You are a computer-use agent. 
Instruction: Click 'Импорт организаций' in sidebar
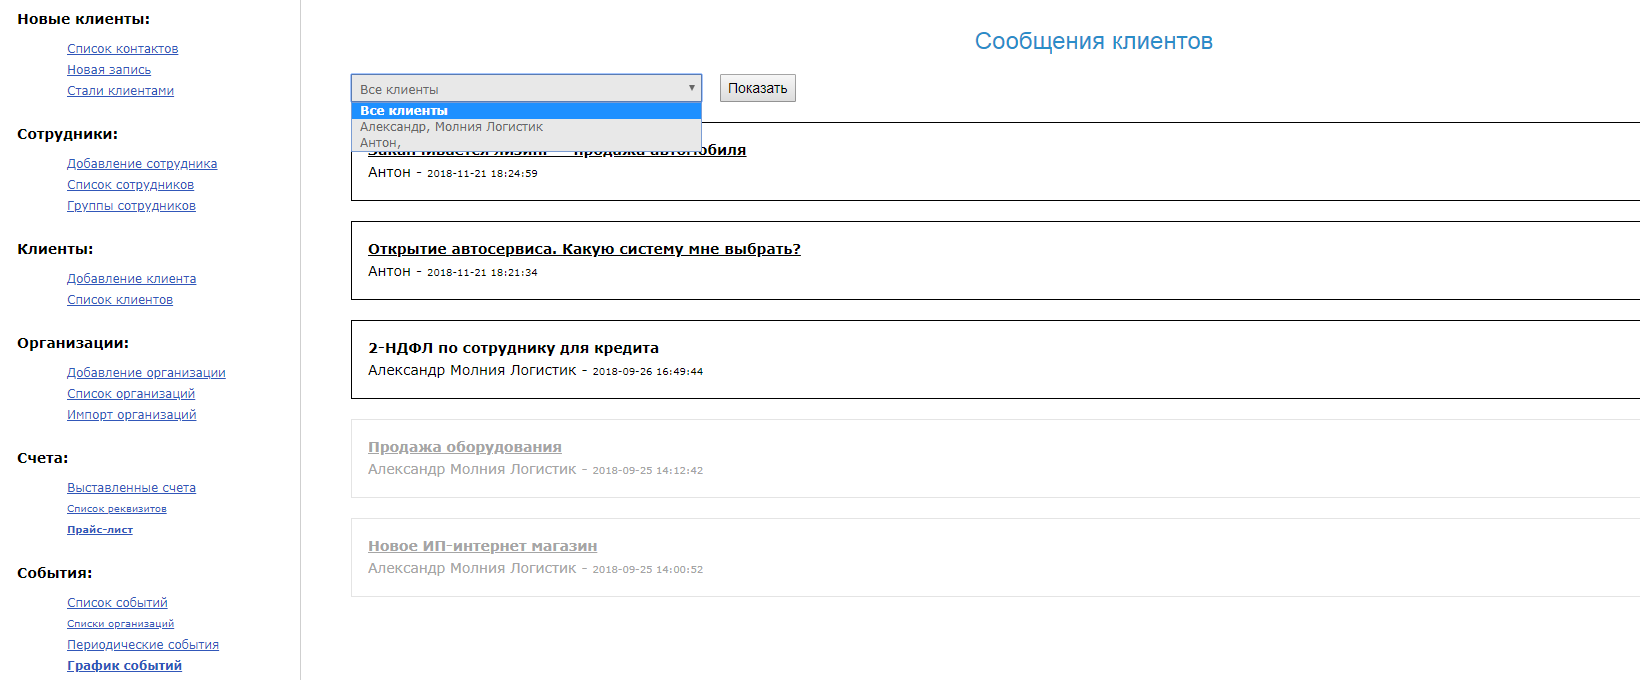(131, 415)
